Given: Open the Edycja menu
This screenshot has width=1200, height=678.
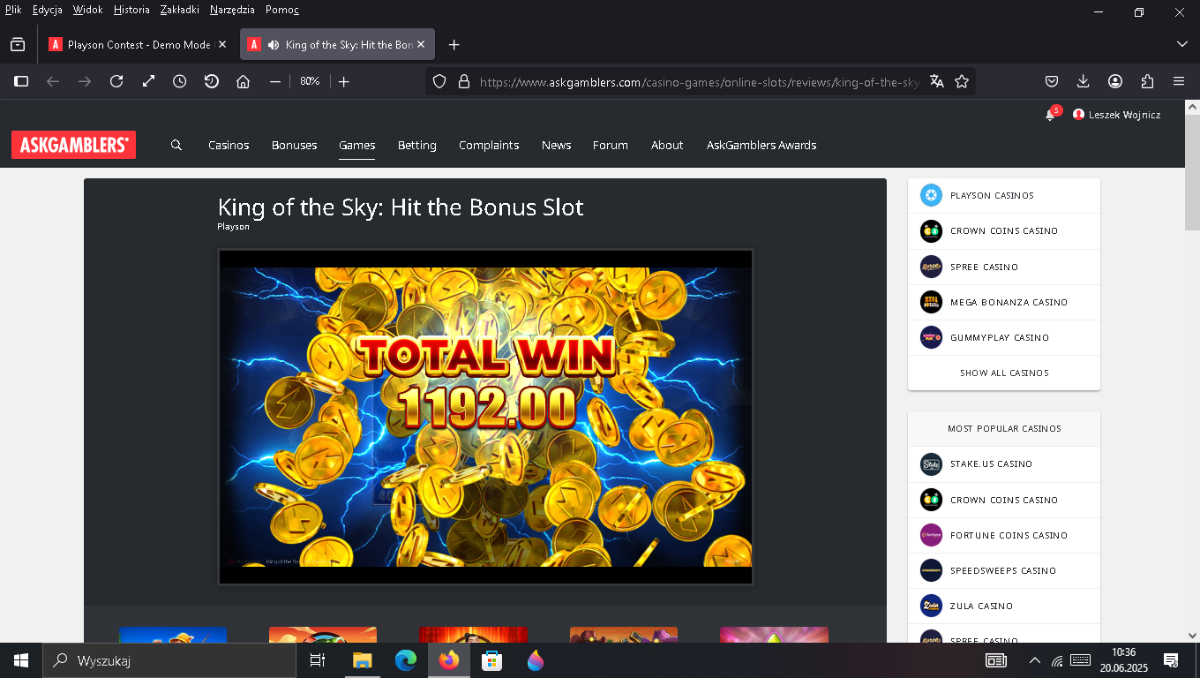Looking at the screenshot, I should [x=47, y=10].
